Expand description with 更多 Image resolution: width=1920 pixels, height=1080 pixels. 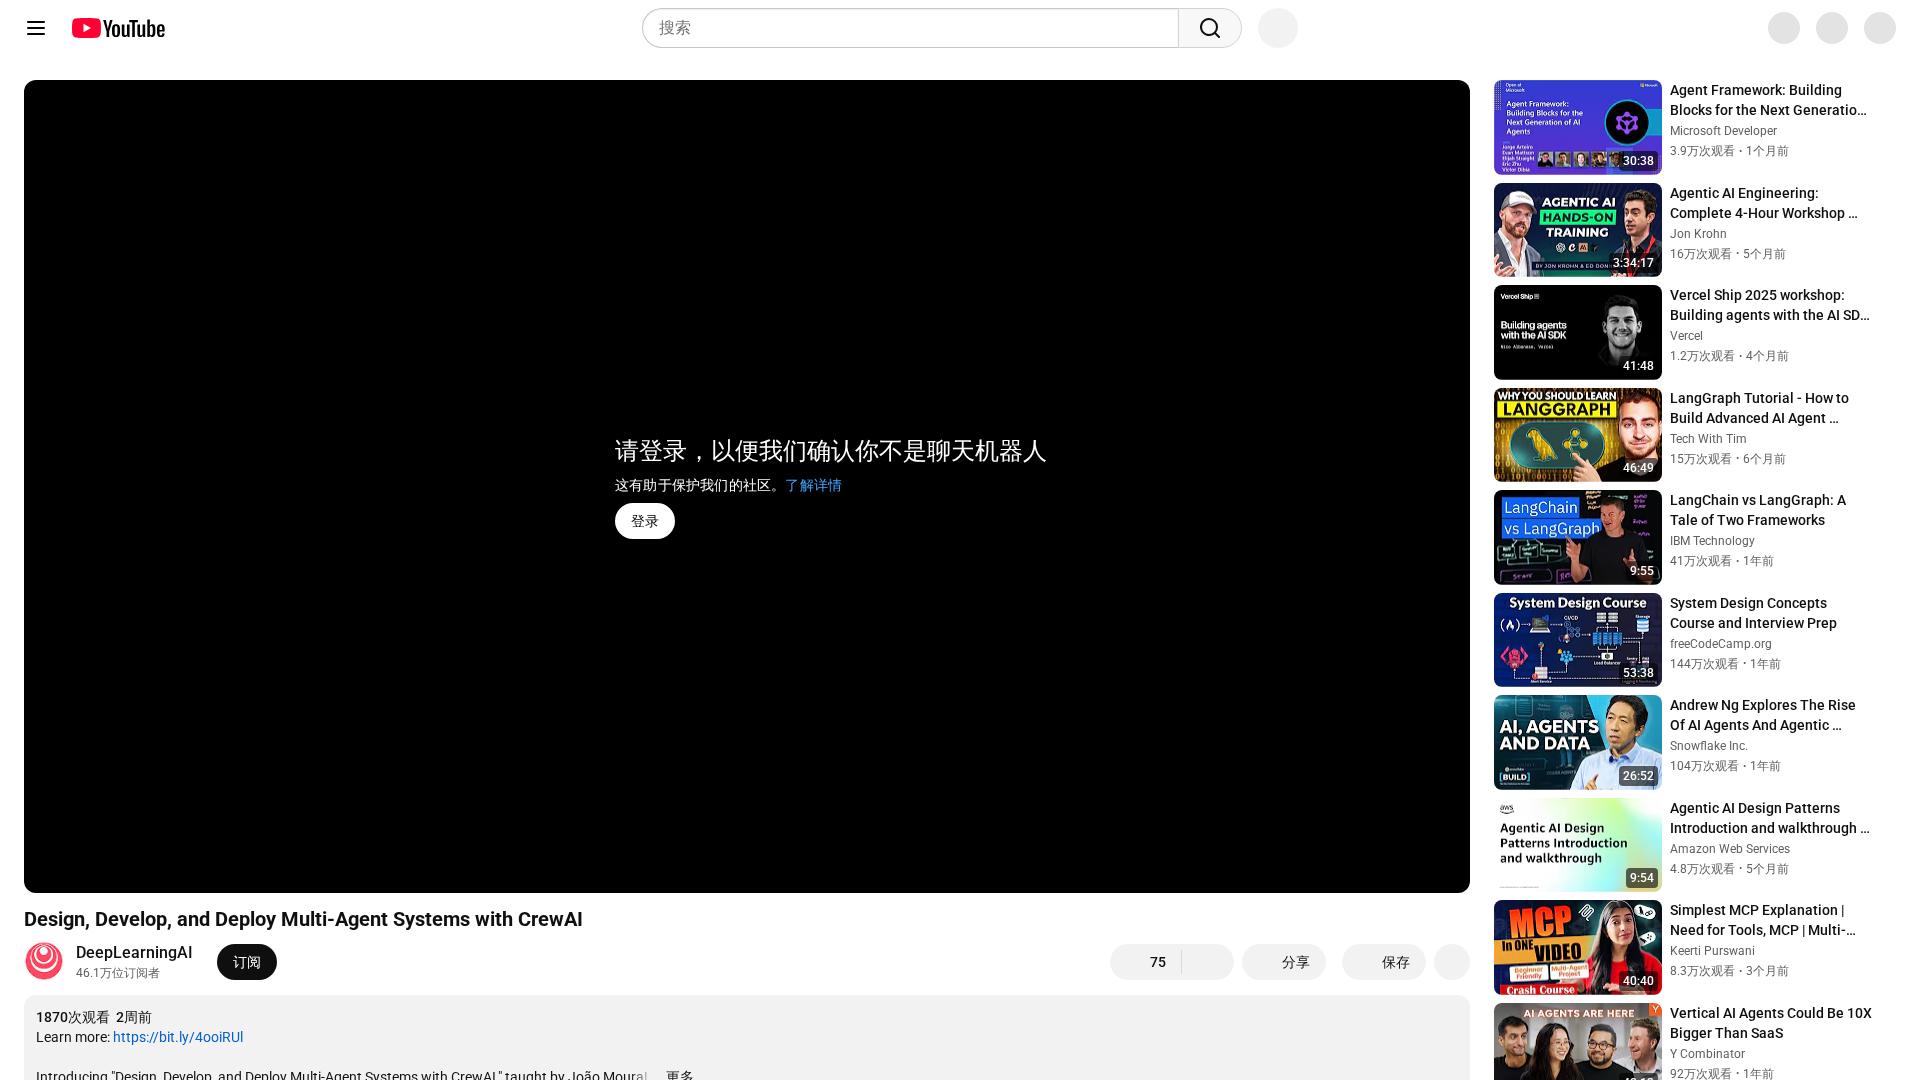pyautogui.click(x=680, y=1075)
